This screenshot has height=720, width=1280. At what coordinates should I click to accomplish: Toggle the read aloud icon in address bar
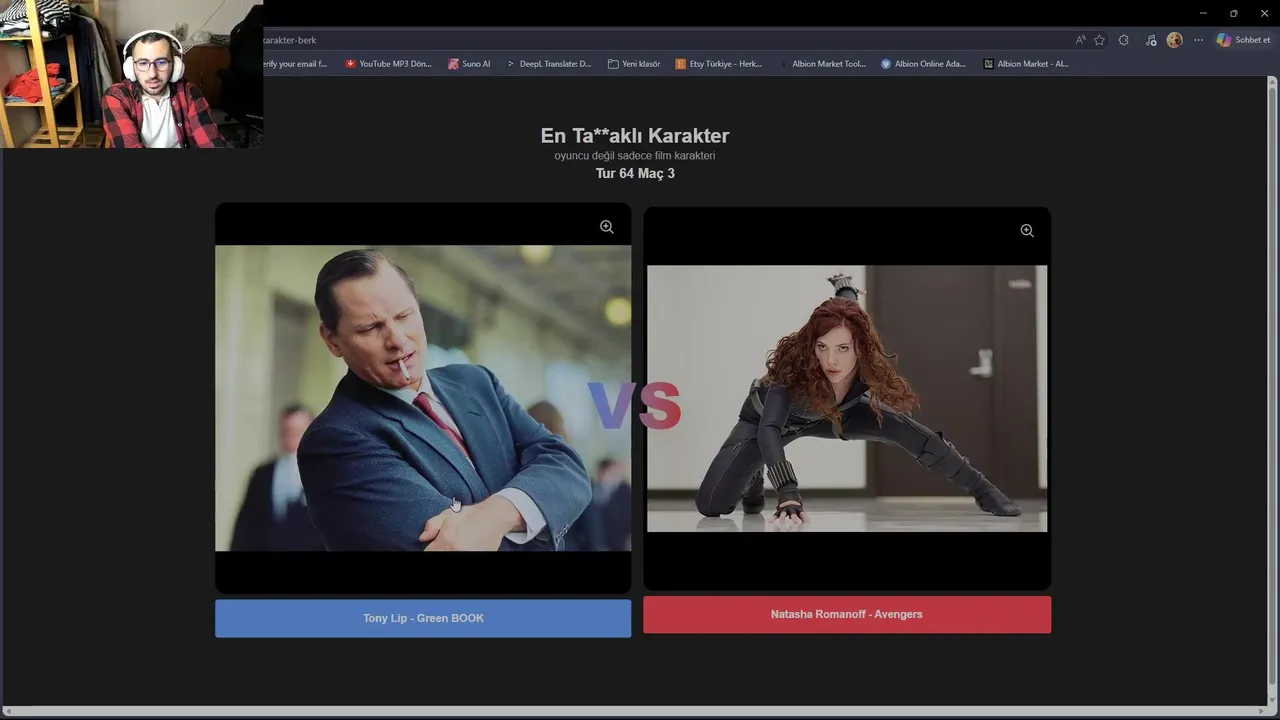point(1080,40)
